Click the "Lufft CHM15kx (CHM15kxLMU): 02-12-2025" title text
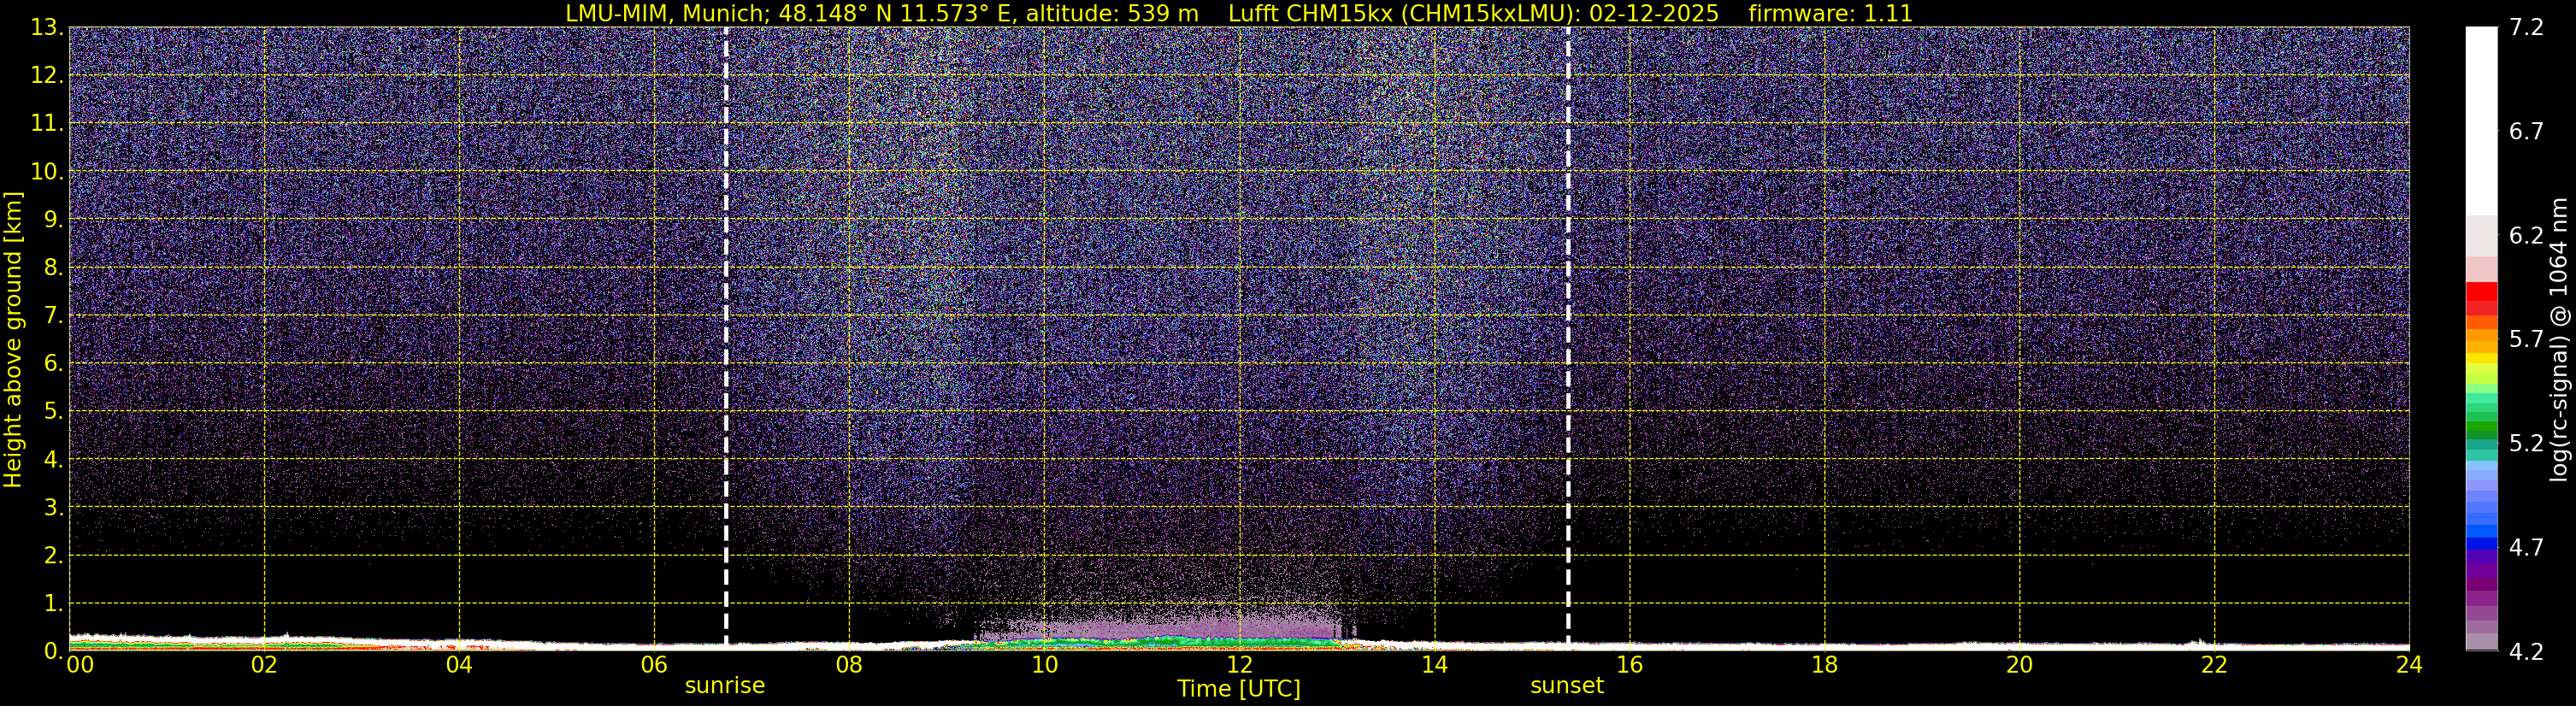 [1473, 14]
